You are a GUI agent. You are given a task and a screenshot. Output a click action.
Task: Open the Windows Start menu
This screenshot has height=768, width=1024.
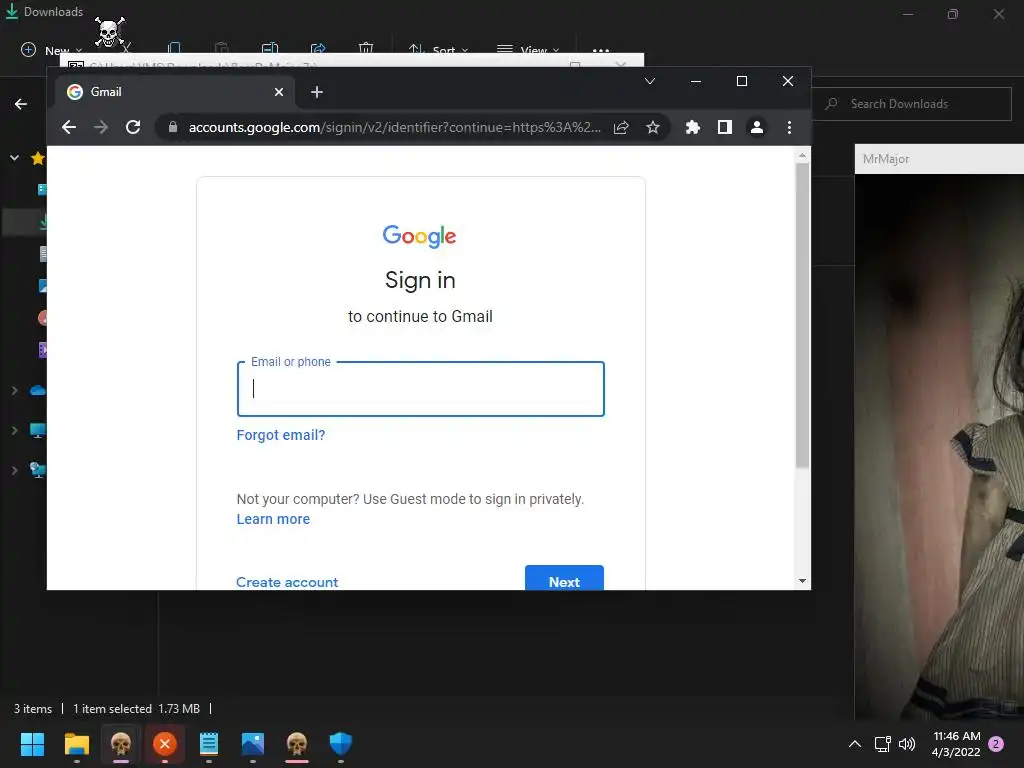tap(32, 744)
